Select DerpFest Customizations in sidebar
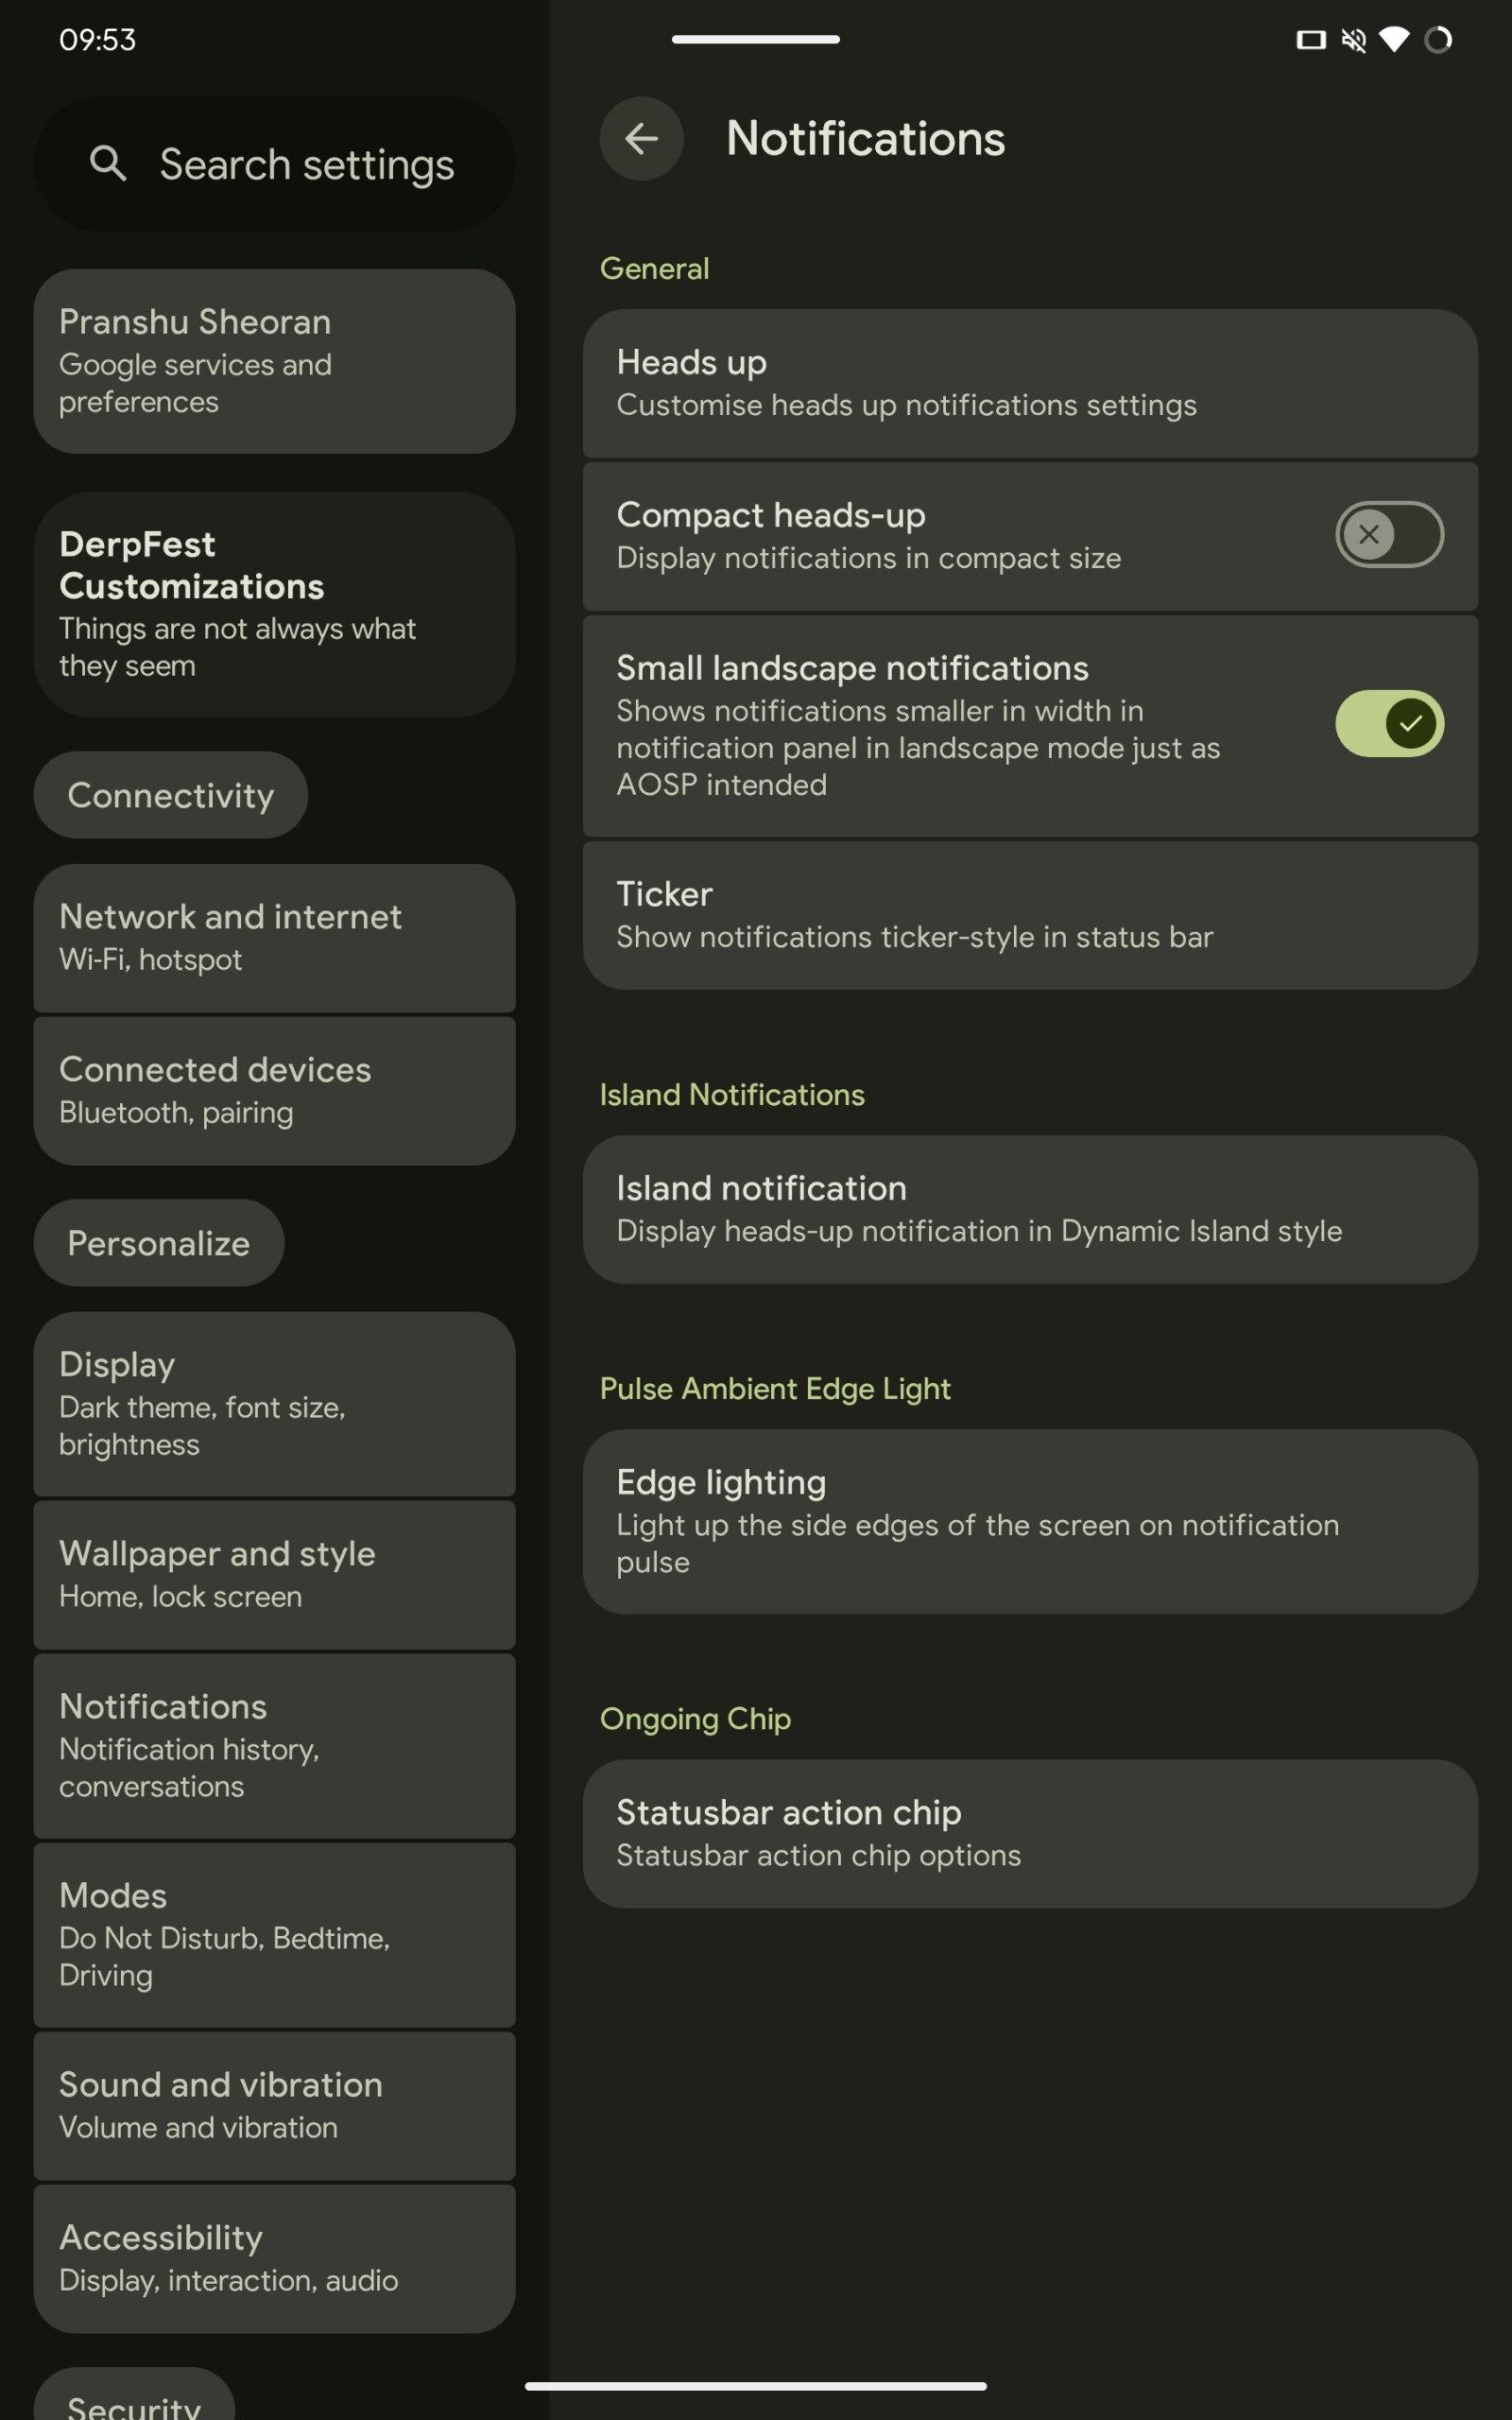 coord(274,603)
